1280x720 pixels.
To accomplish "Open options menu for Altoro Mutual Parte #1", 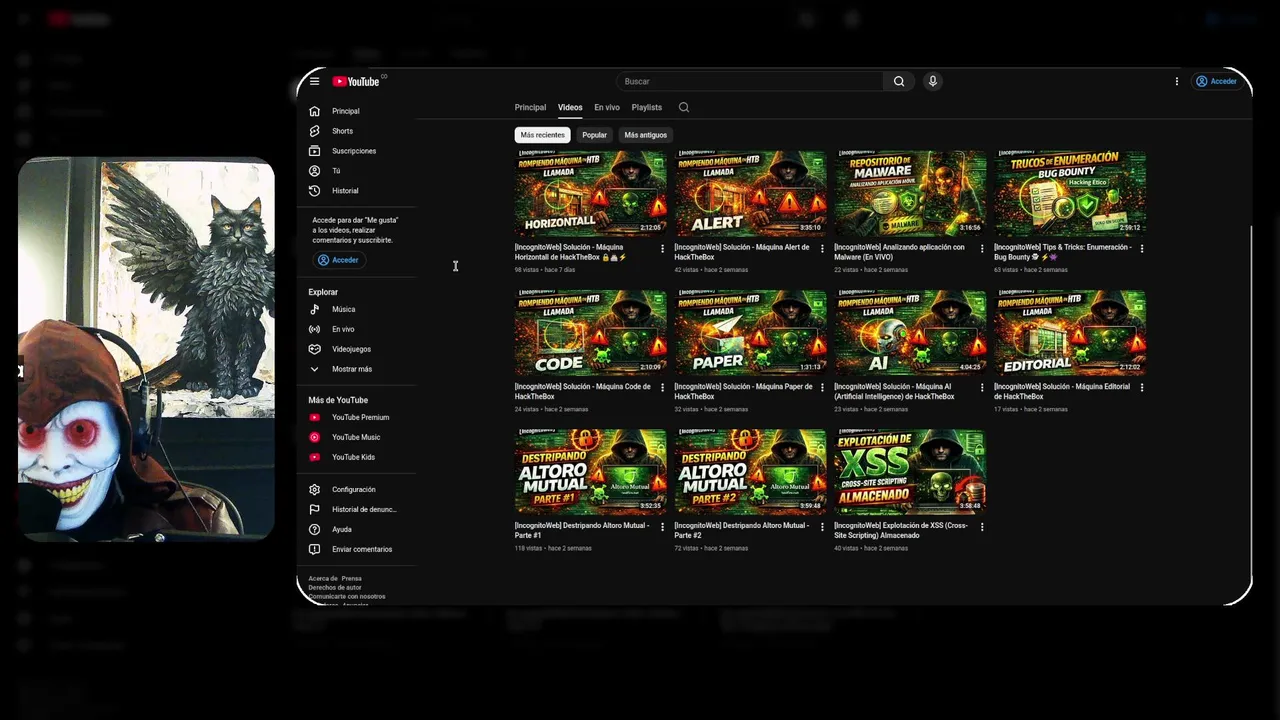I will pyautogui.click(x=662, y=526).
